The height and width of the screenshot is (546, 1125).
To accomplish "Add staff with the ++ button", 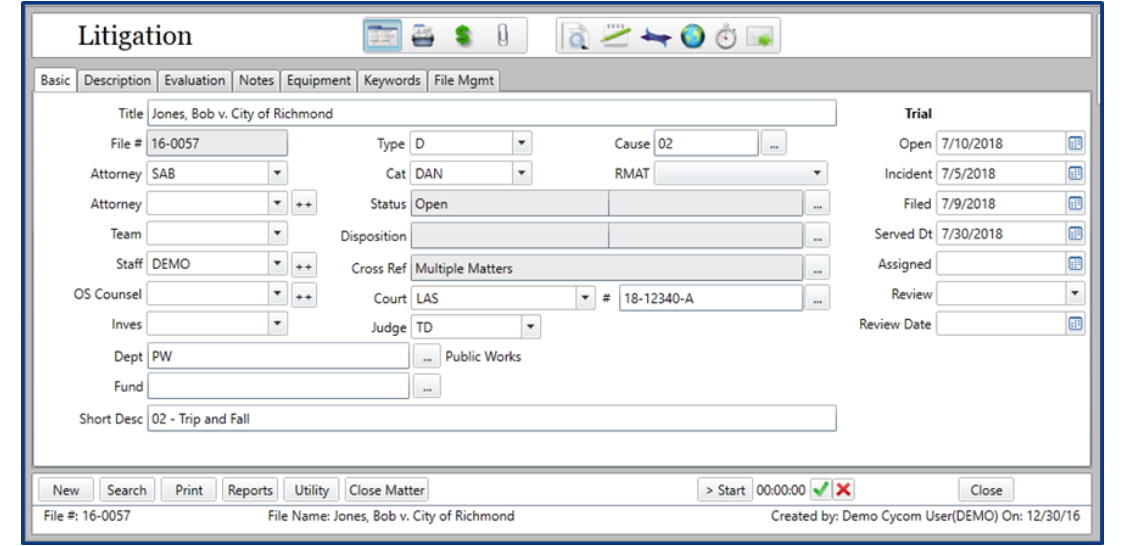I will coord(303,265).
